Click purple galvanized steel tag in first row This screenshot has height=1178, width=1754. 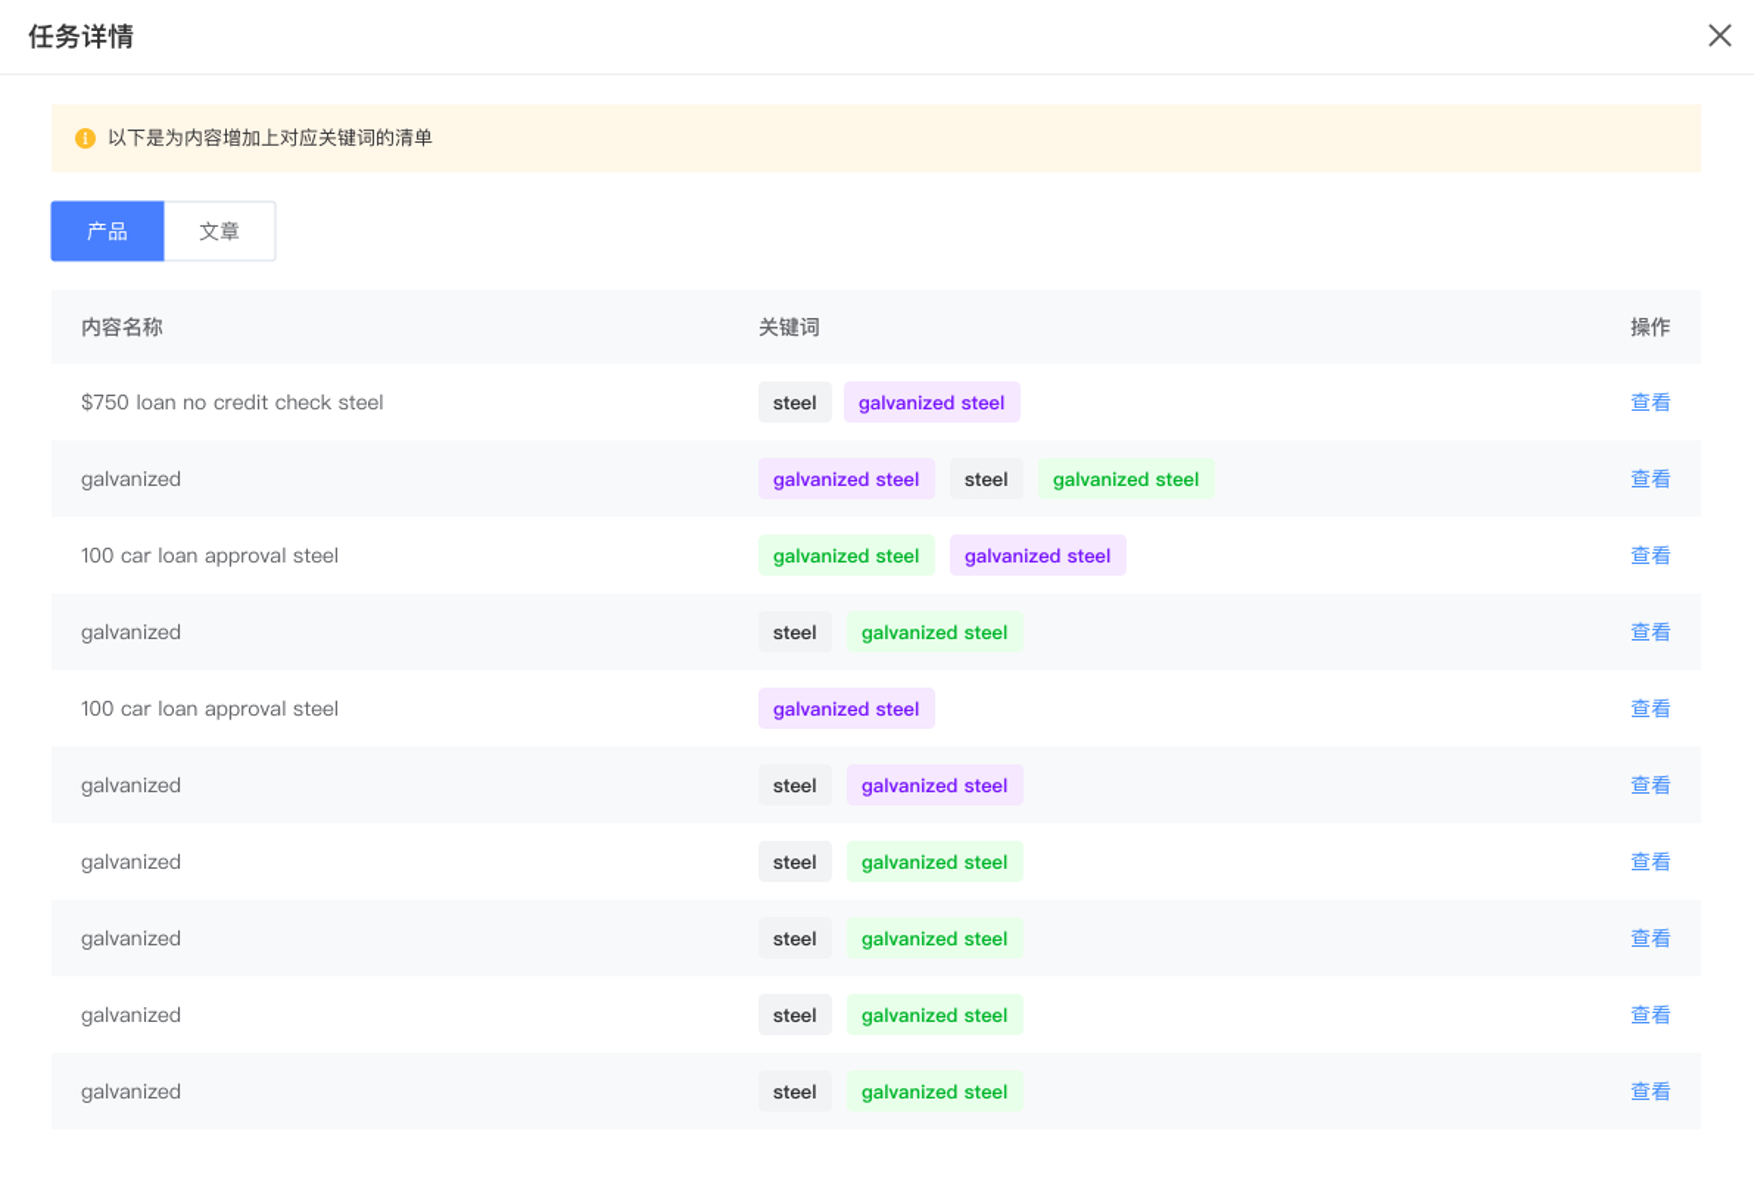[x=931, y=402]
